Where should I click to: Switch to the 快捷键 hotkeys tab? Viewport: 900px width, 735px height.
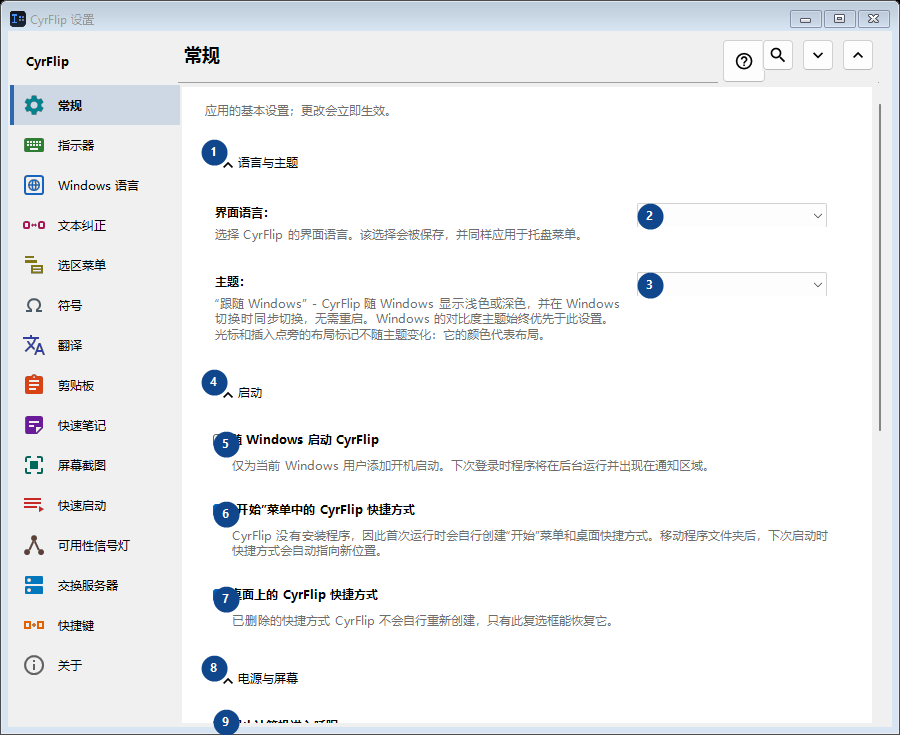95,625
